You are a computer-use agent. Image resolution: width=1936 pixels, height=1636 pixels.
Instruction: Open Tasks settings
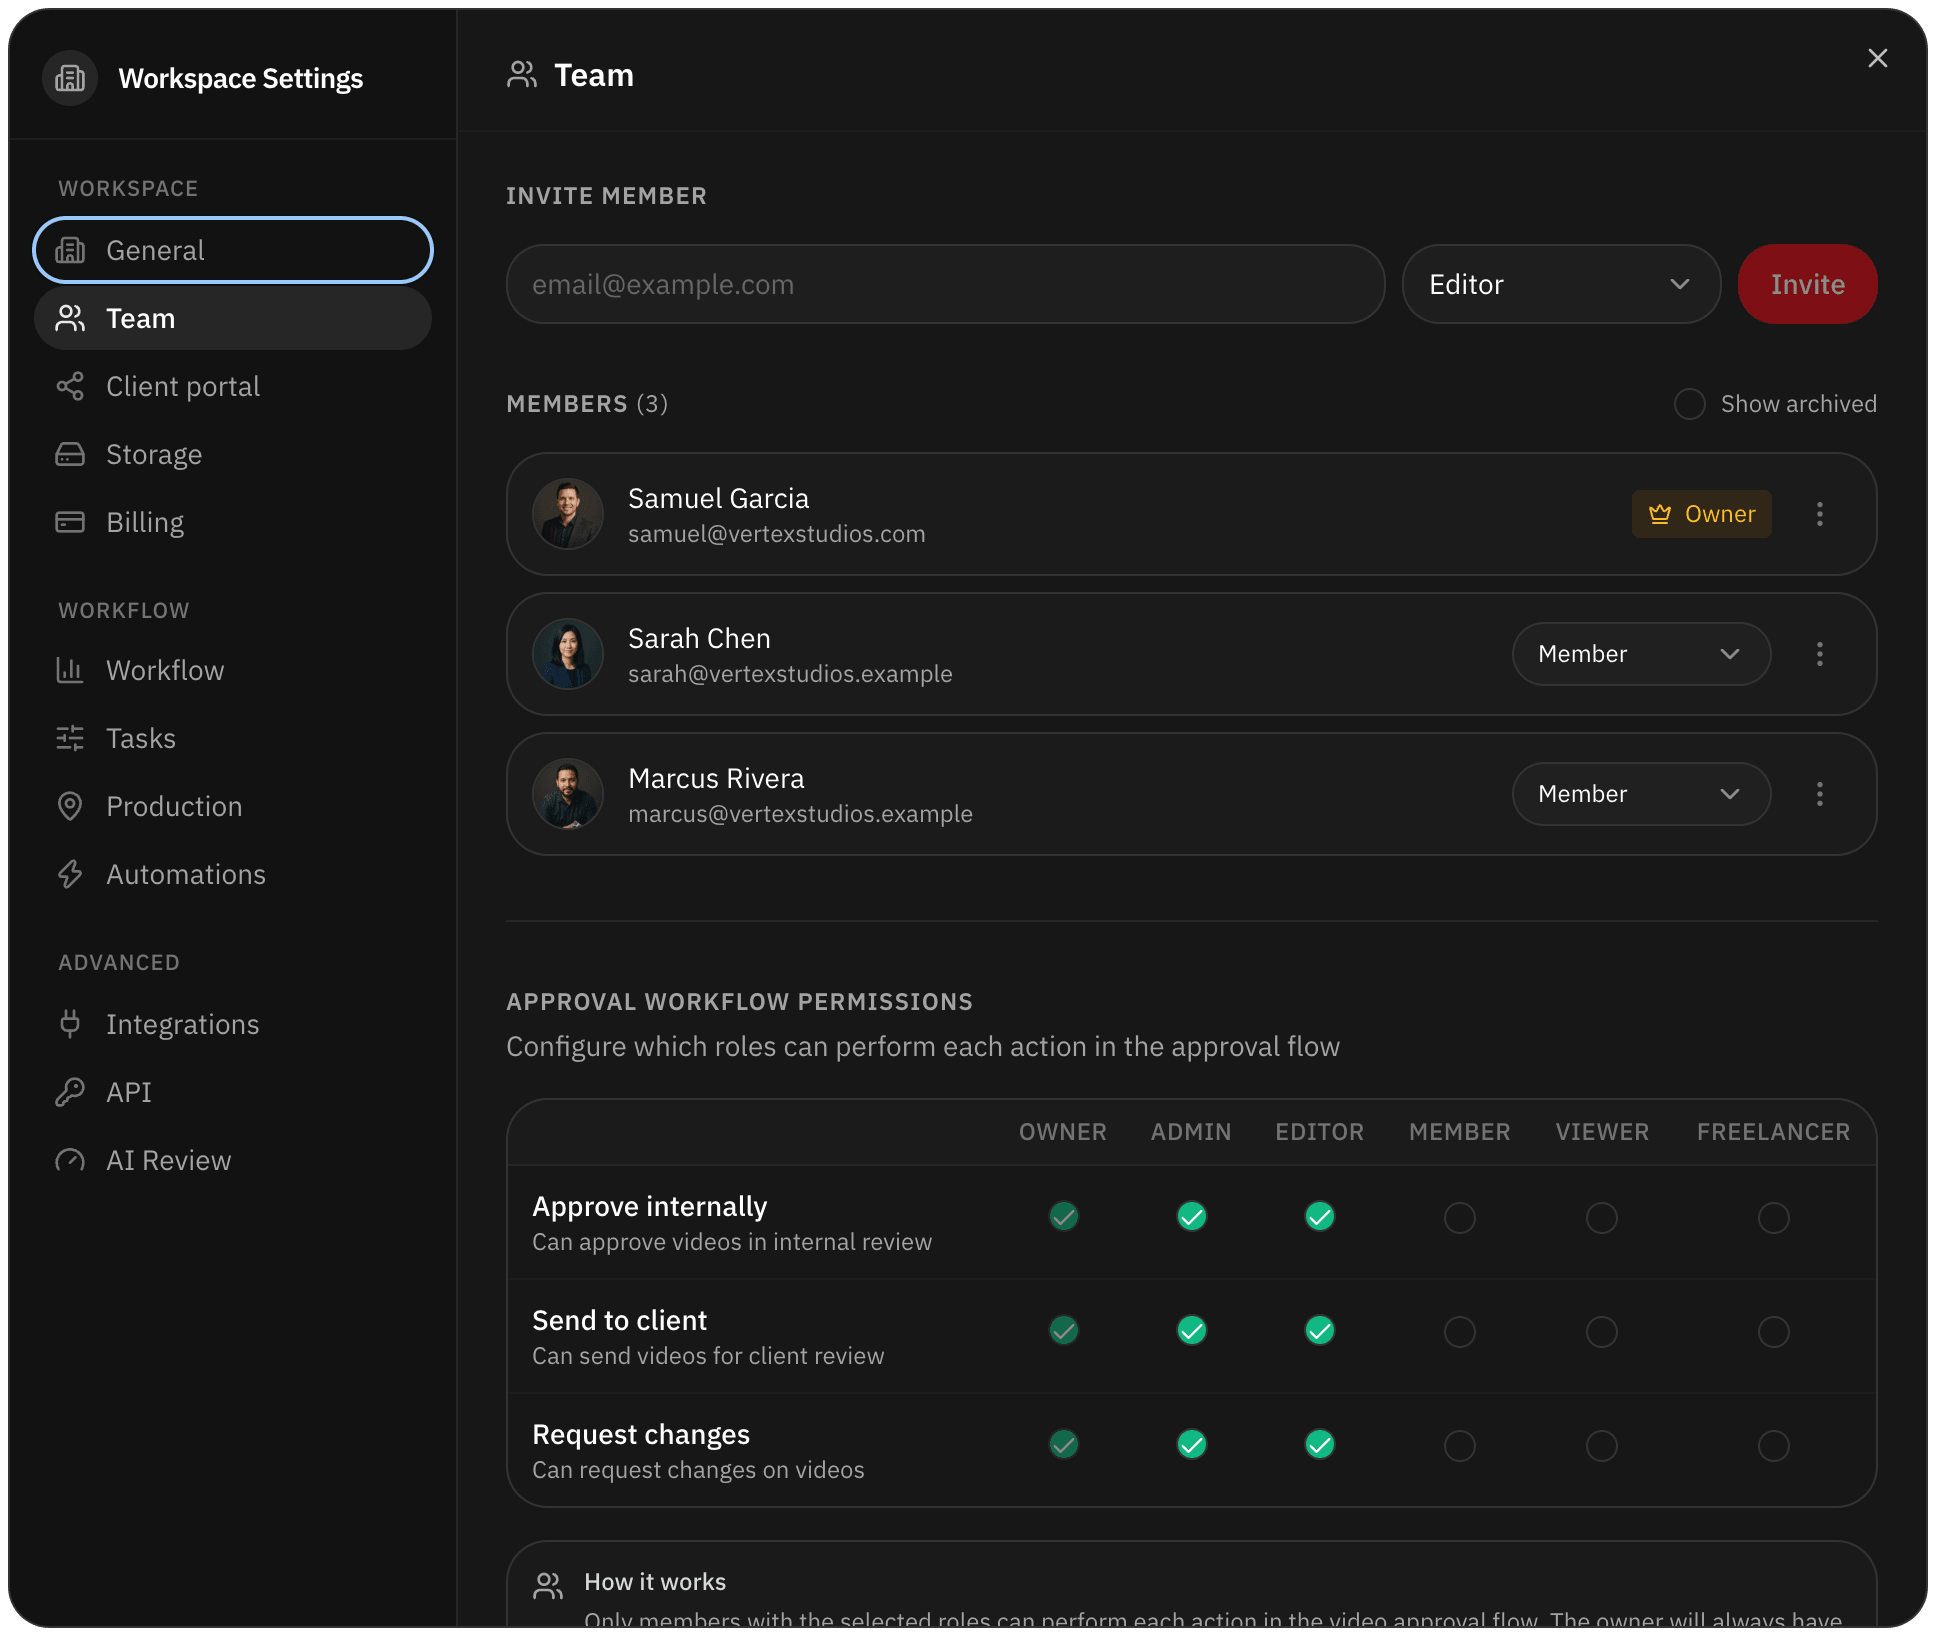pos(233,738)
